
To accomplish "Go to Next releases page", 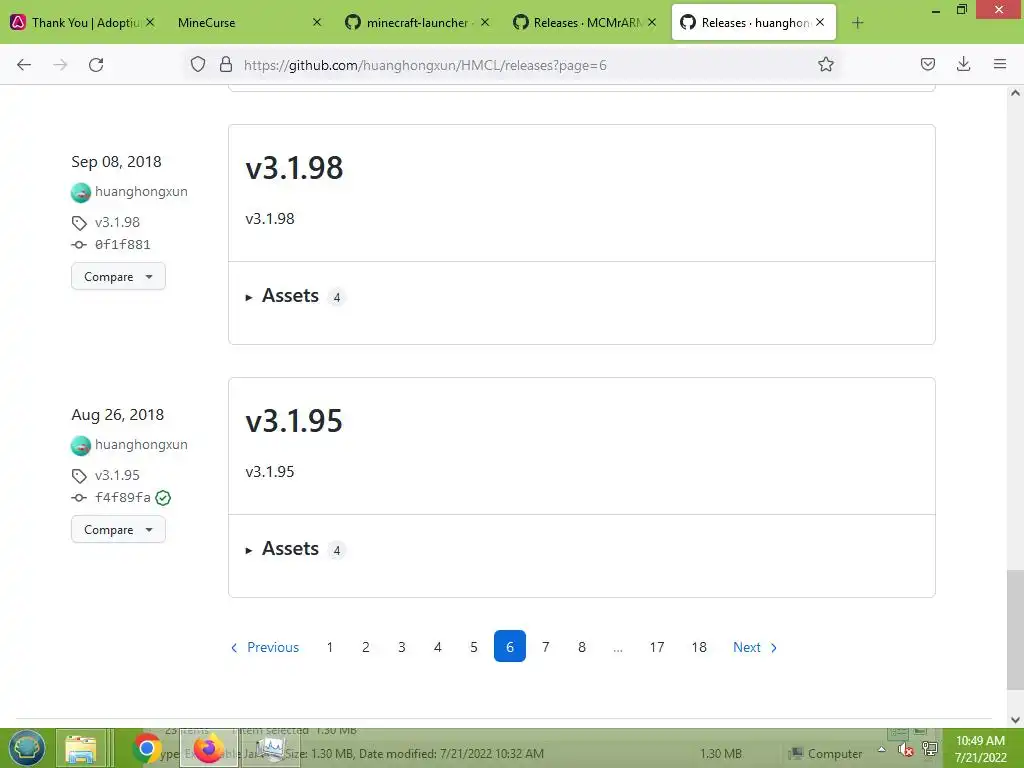I will pyautogui.click(x=755, y=647).
